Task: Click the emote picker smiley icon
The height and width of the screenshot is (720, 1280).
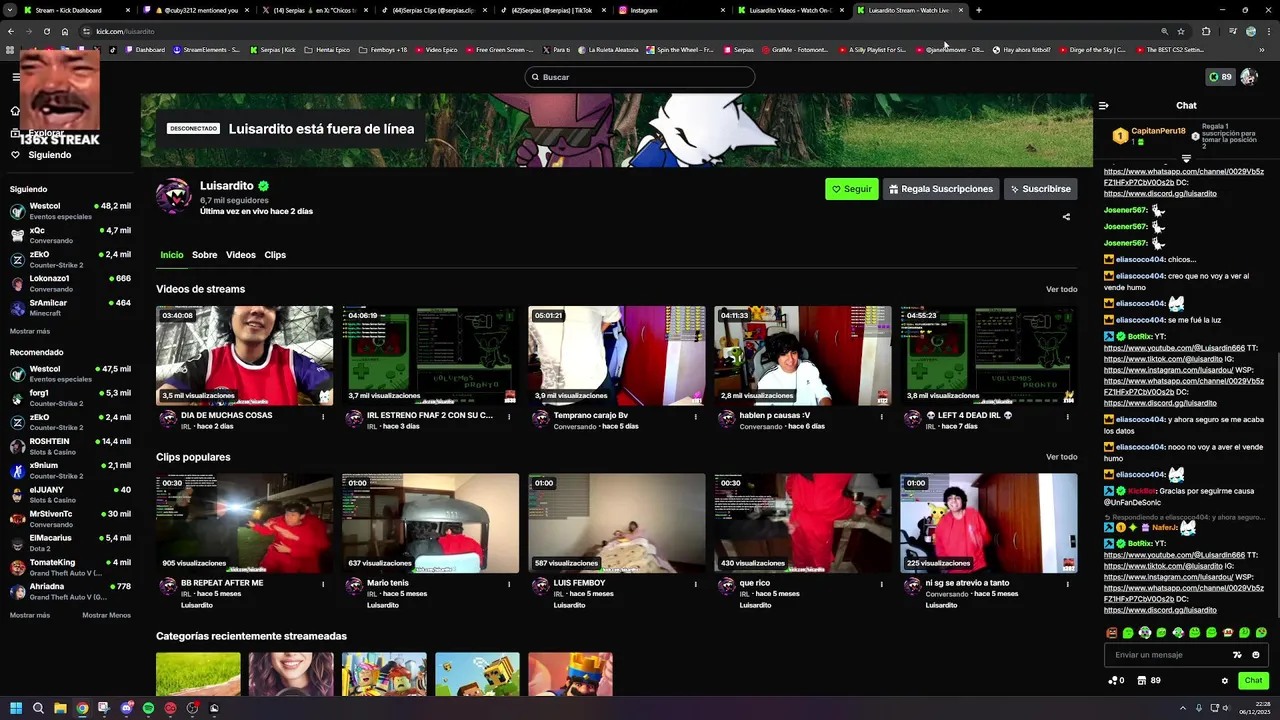Action: click(x=1256, y=655)
